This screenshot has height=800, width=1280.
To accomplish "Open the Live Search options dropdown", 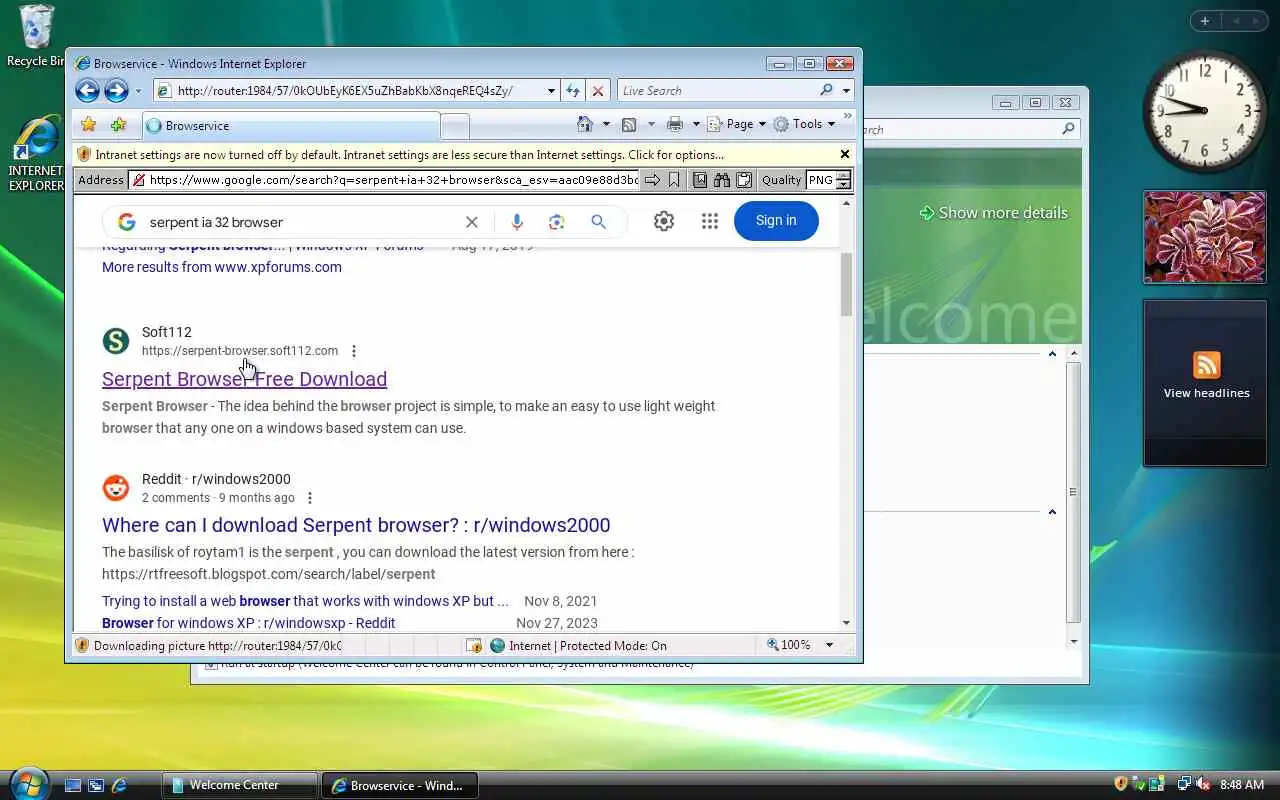I will click(846, 91).
